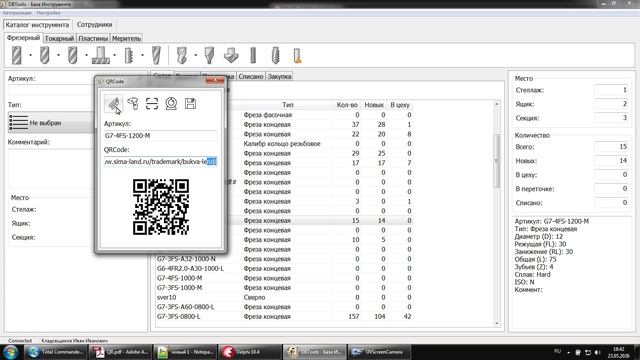This screenshot has width=640, height=360.
Task: Open the 'Списано' tab
Action: (251, 76)
